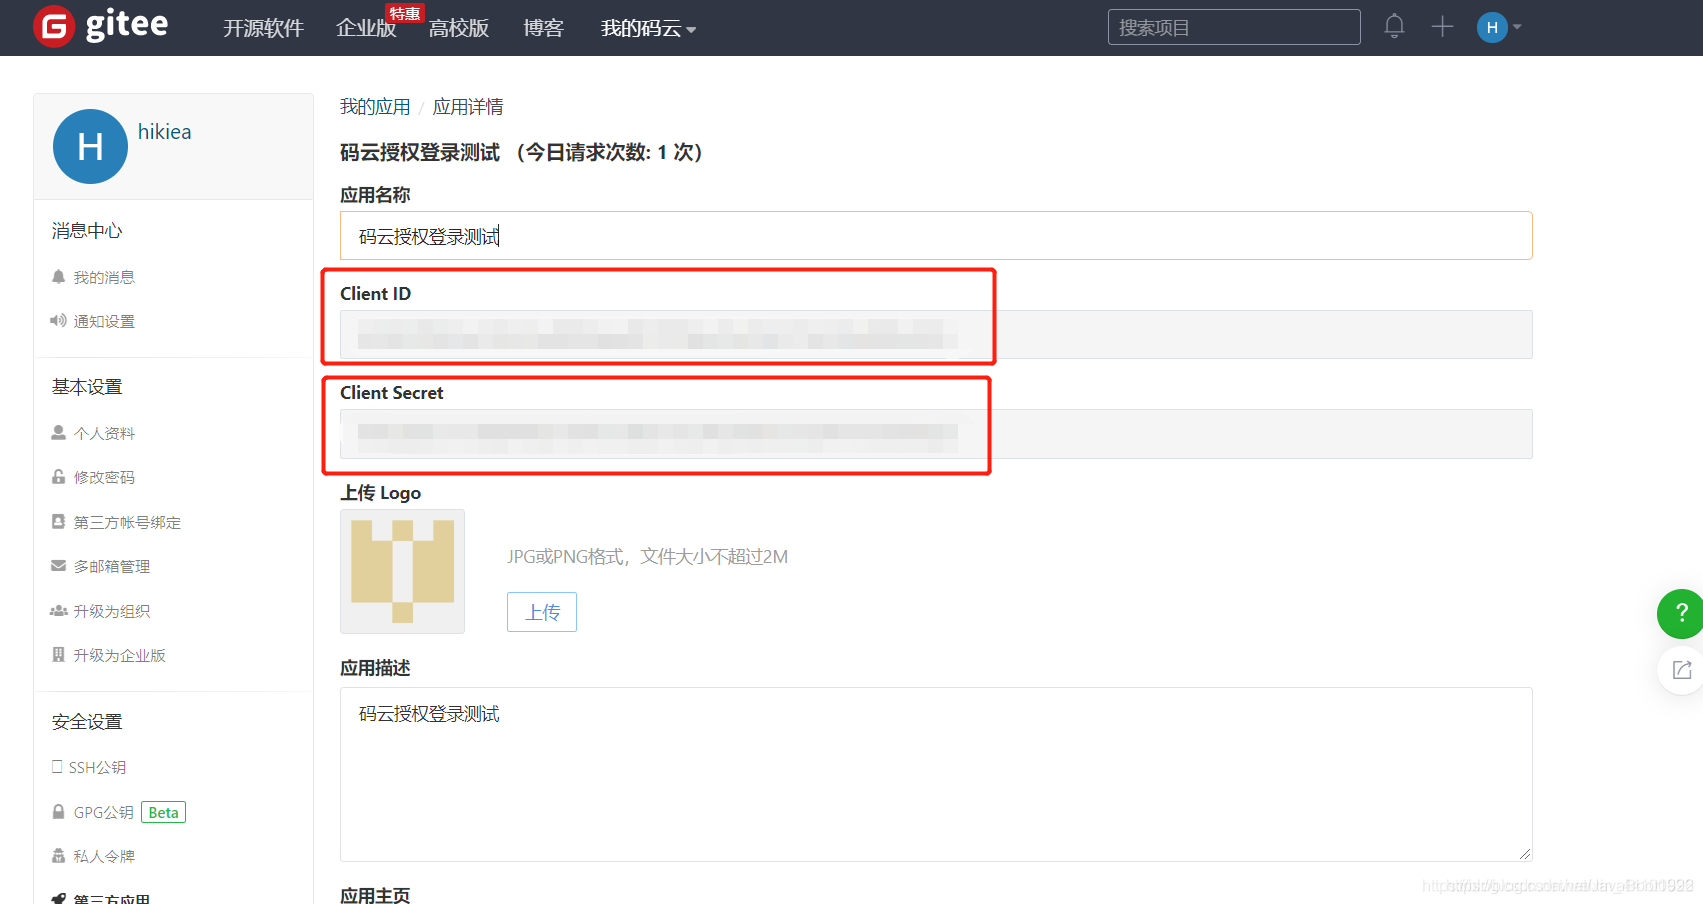
Task: Open 修改密码 page
Action: coord(104,477)
